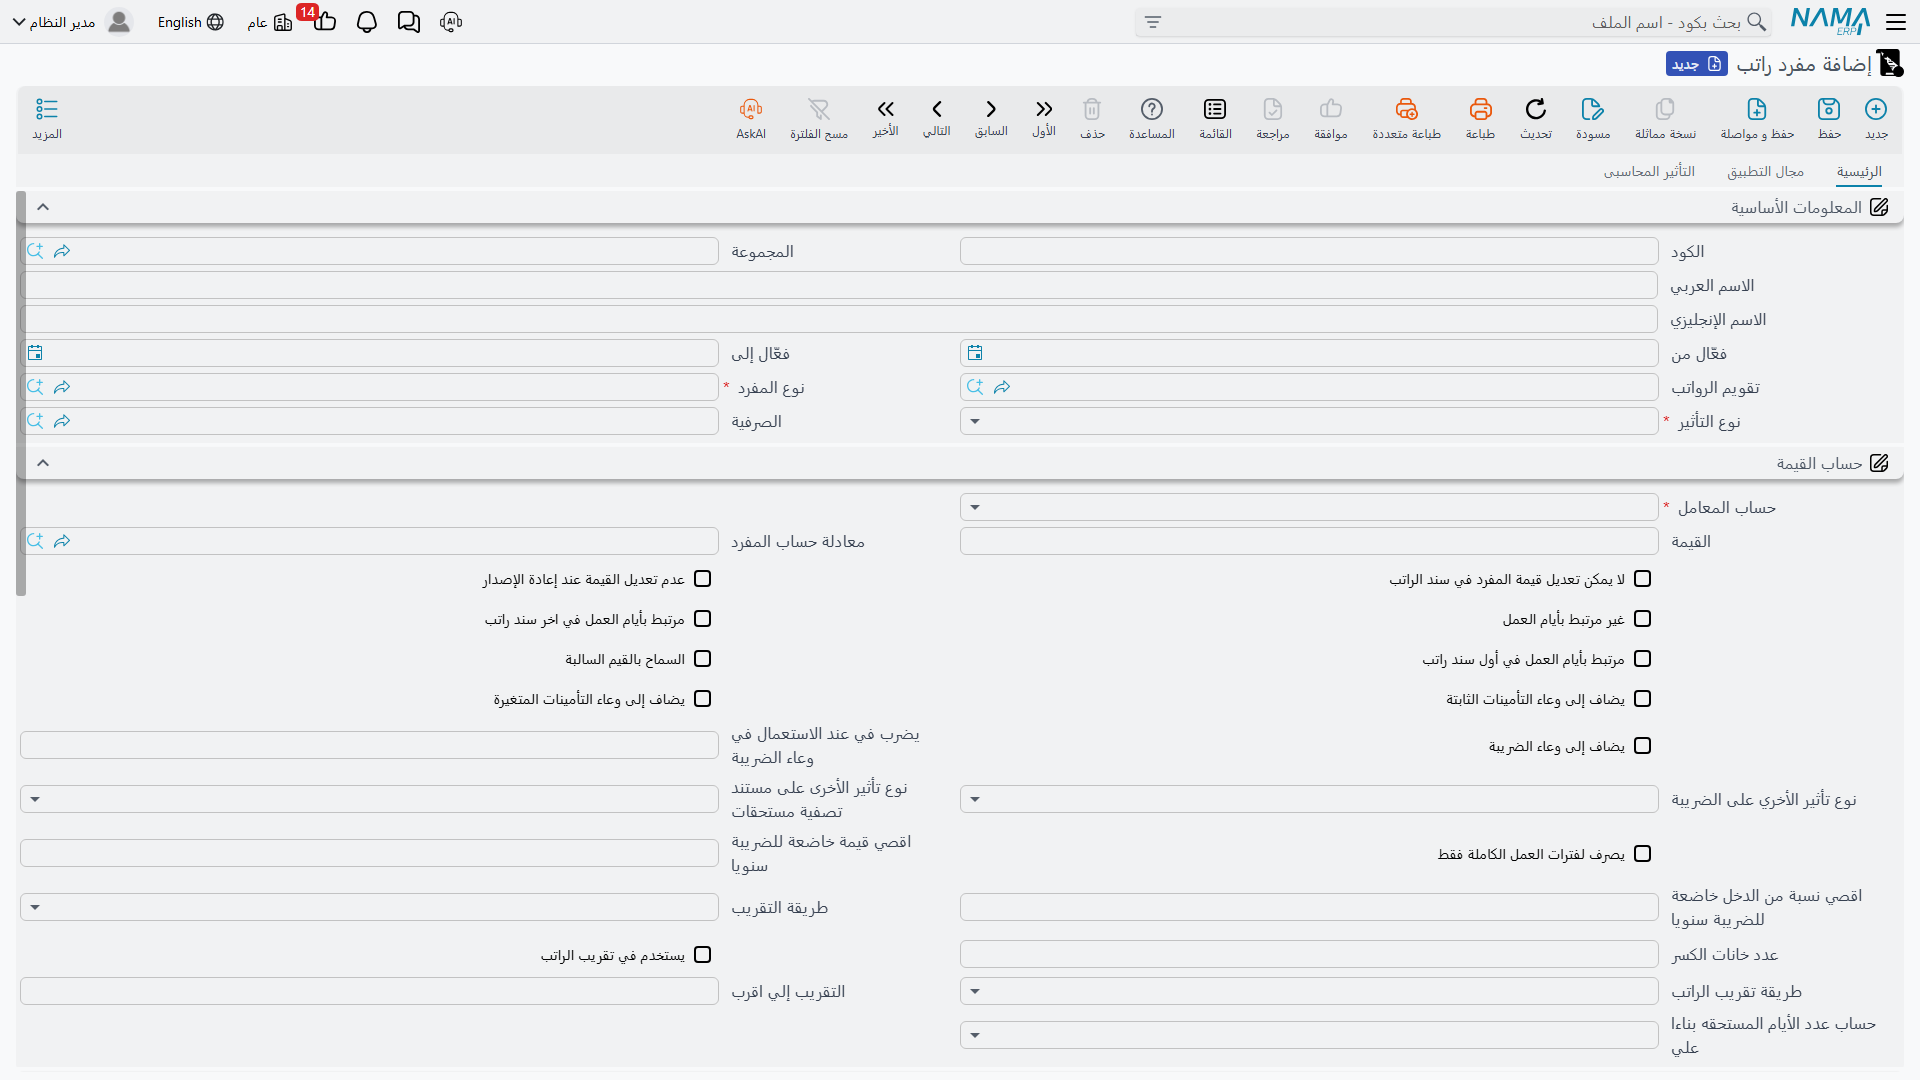
Task: Switch to الرئيسية tab
Action: pyautogui.click(x=1859, y=171)
